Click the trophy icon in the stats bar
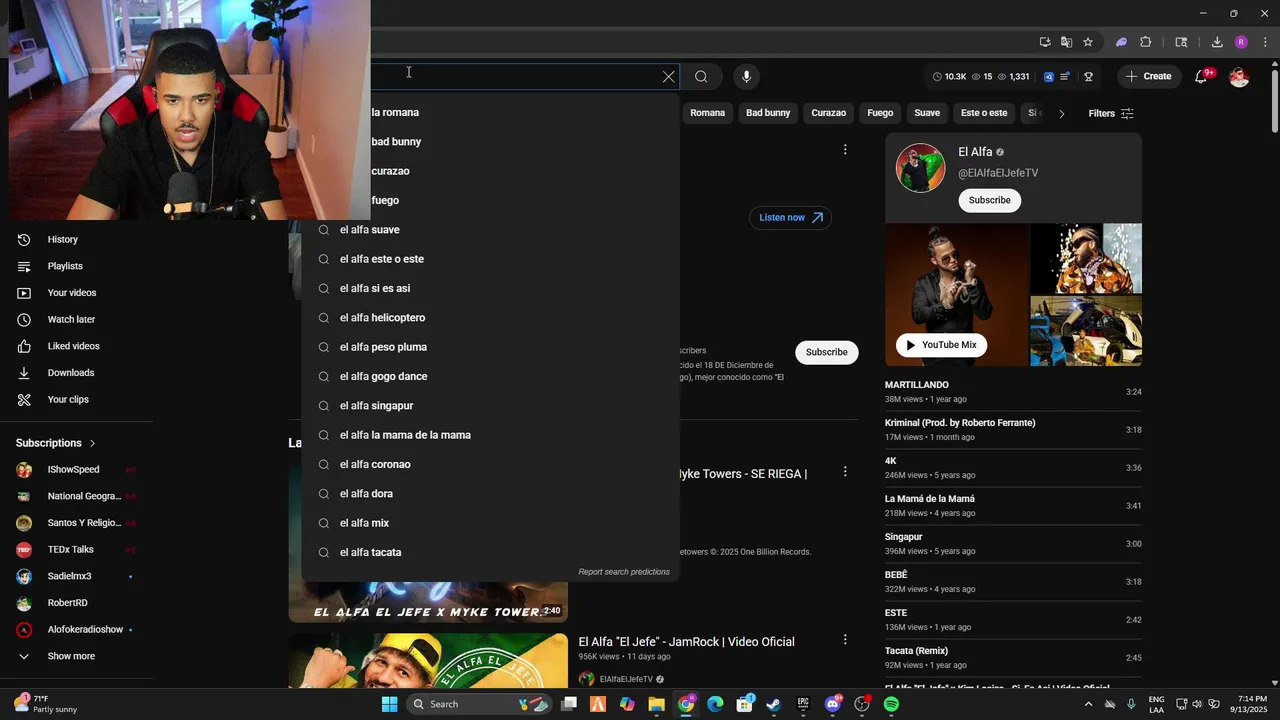 pyautogui.click(x=1088, y=77)
